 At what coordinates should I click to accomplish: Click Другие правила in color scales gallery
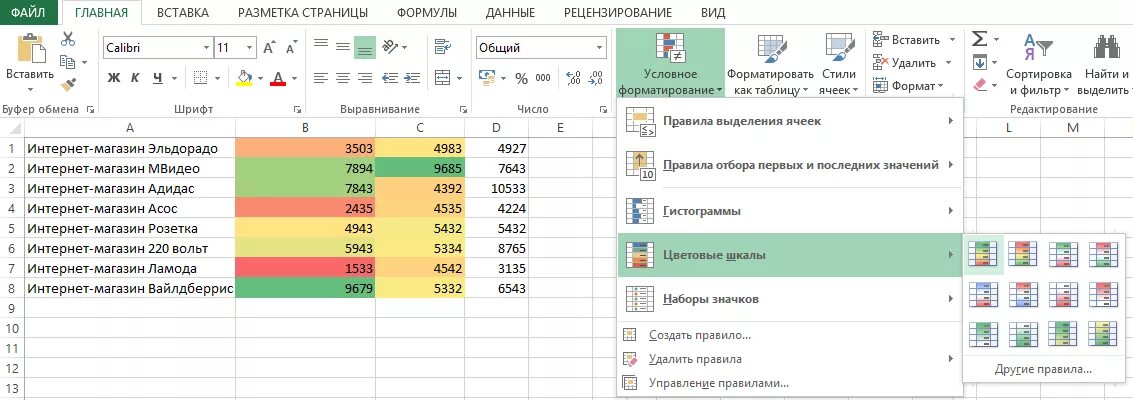tap(1043, 369)
